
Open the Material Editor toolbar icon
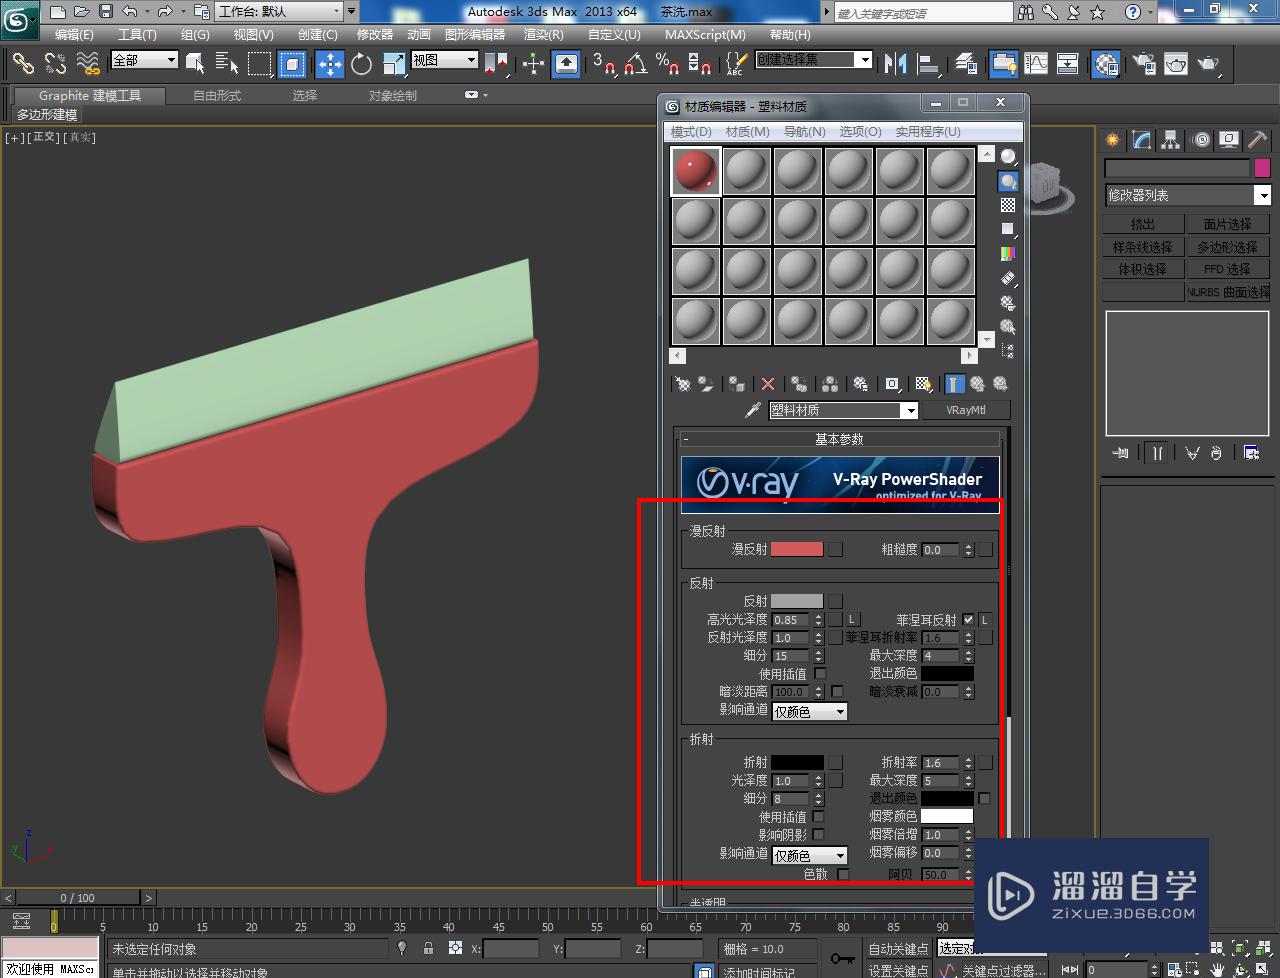click(x=1106, y=64)
